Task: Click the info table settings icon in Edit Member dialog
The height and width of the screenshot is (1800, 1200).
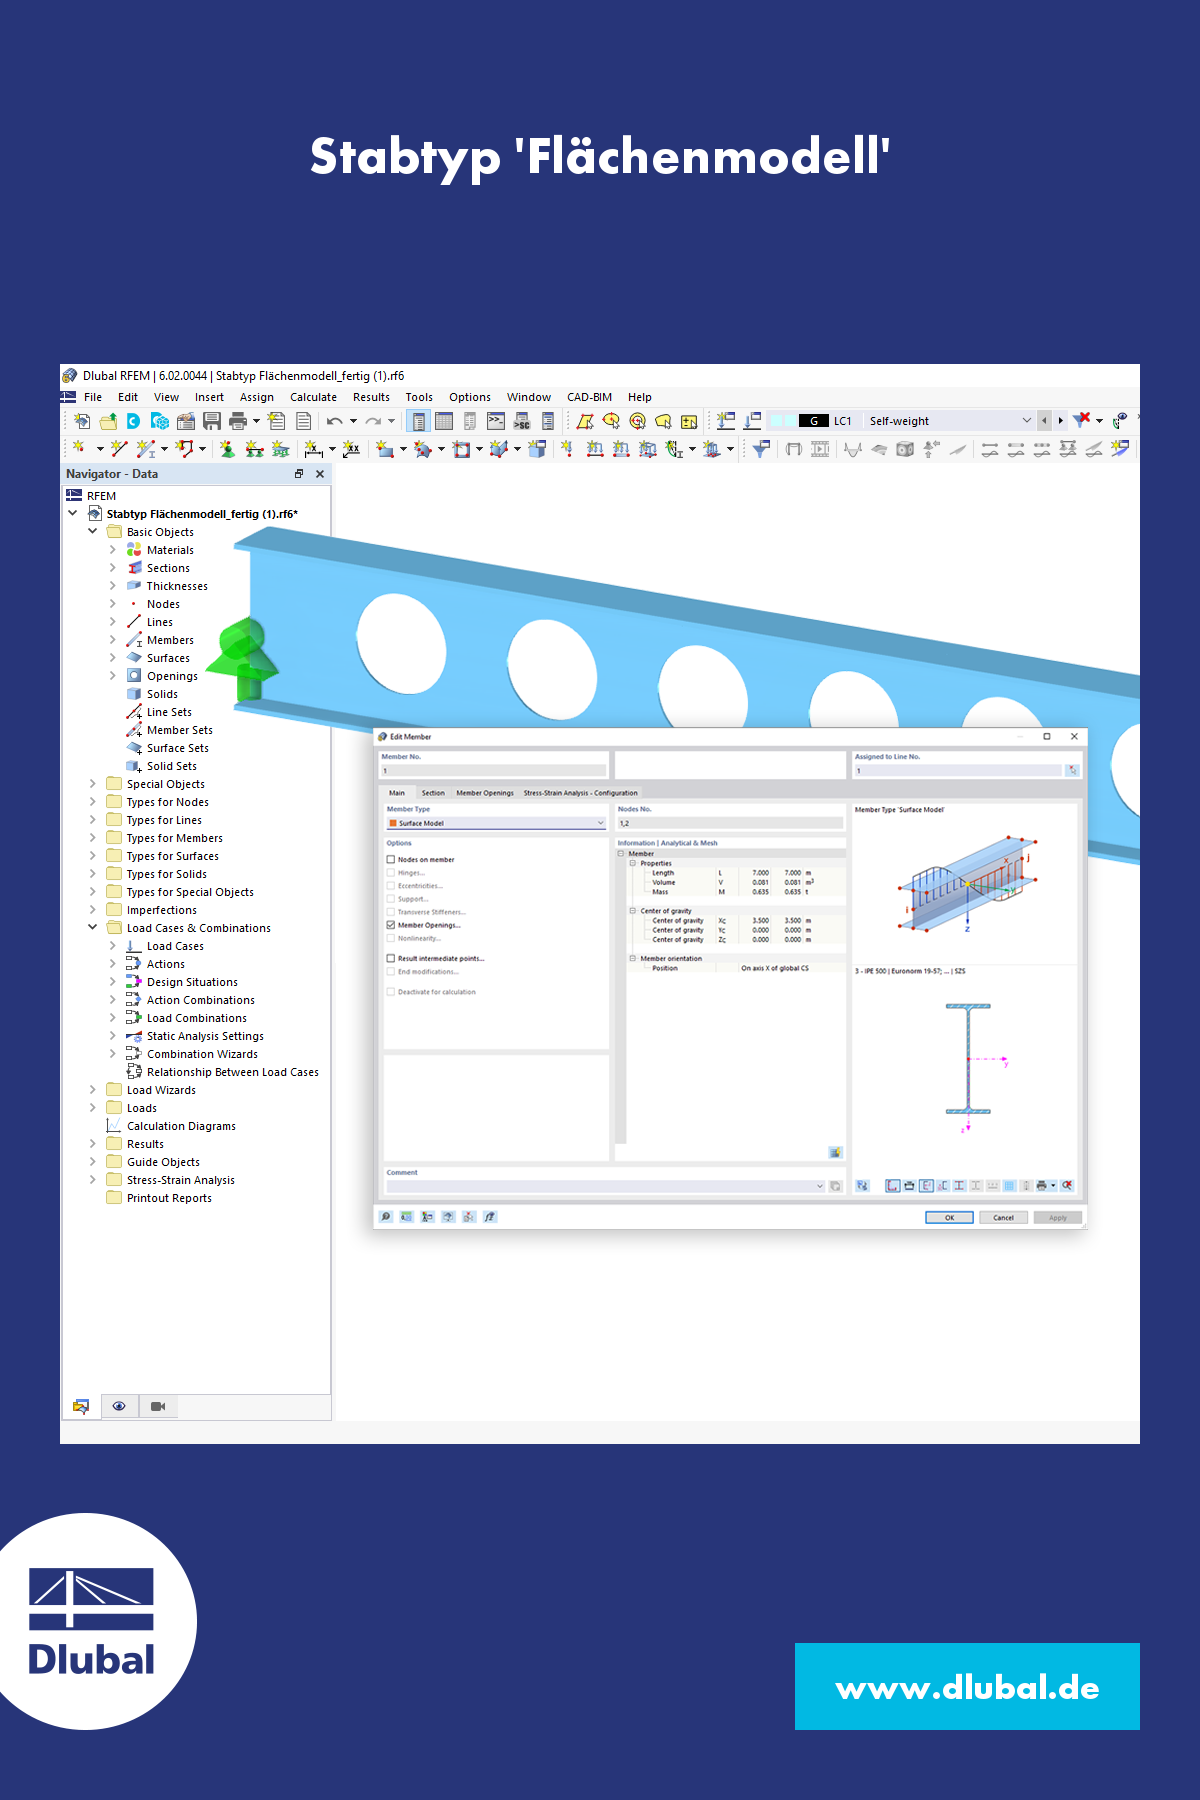Action: [x=835, y=1152]
